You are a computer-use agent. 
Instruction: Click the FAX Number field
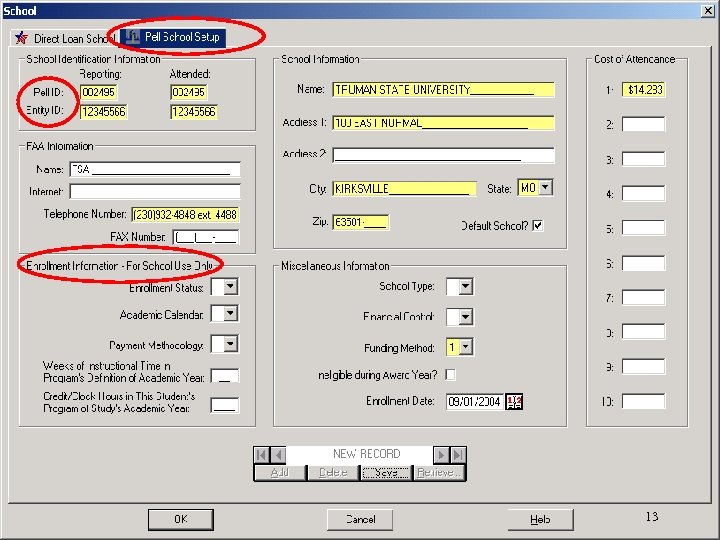point(206,237)
